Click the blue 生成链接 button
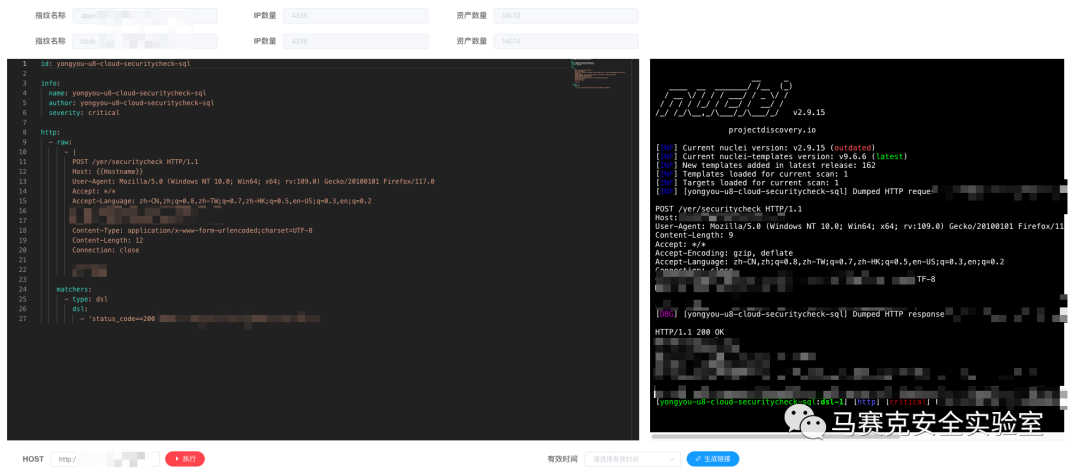 coord(713,459)
